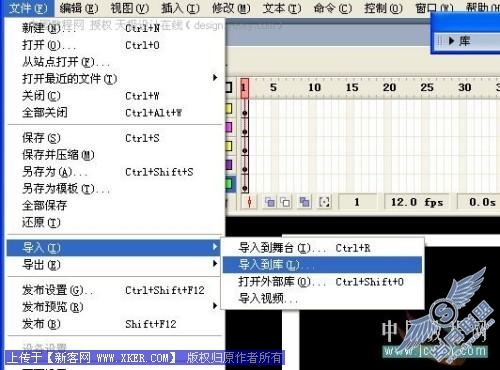Open the 视图(V) menu
Screen dimensions: 500x370
pyautogui.click(x=130, y=8)
